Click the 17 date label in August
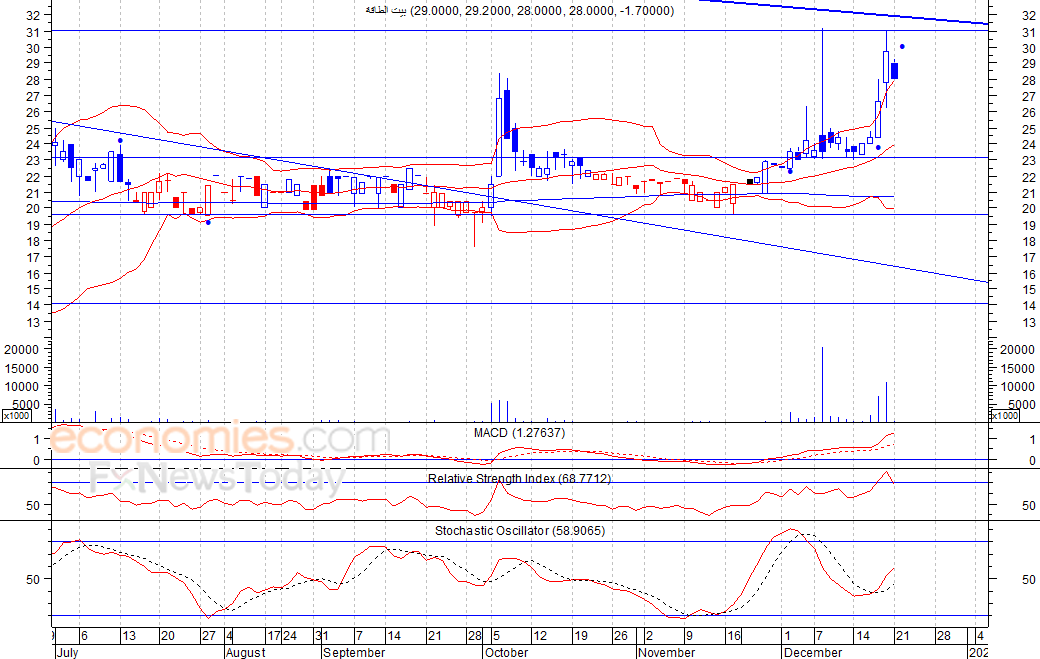Screen dimensions: 1040x659 tap(274, 636)
